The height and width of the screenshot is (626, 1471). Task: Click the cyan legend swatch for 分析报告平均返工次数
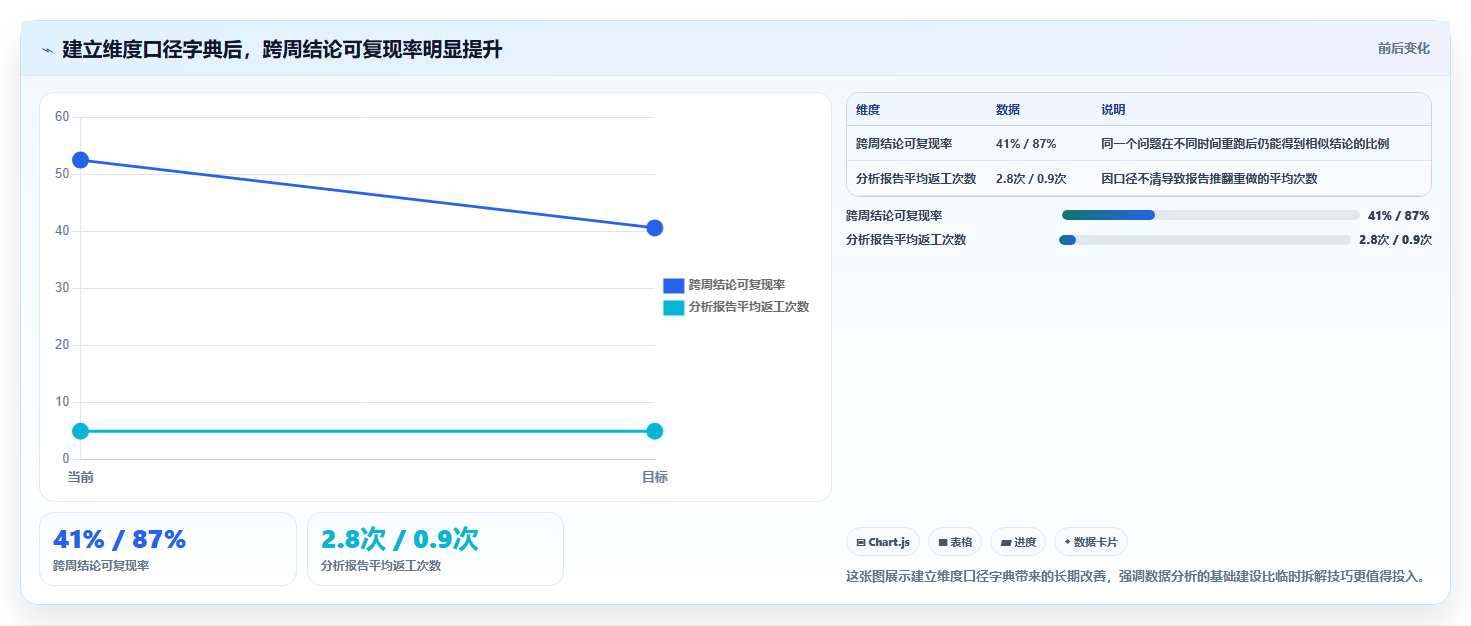(x=674, y=307)
